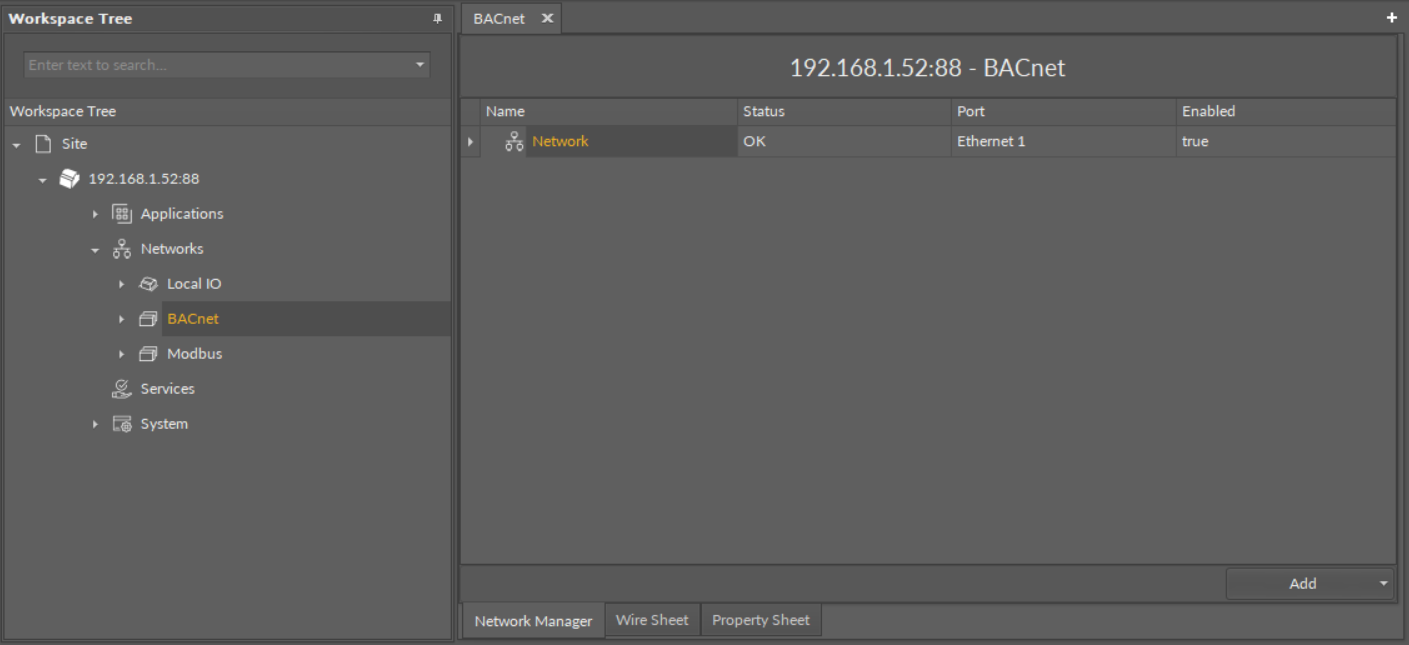Click inside the search text field
The image size is (1409, 645).
pyautogui.click(x=200, y=63)
